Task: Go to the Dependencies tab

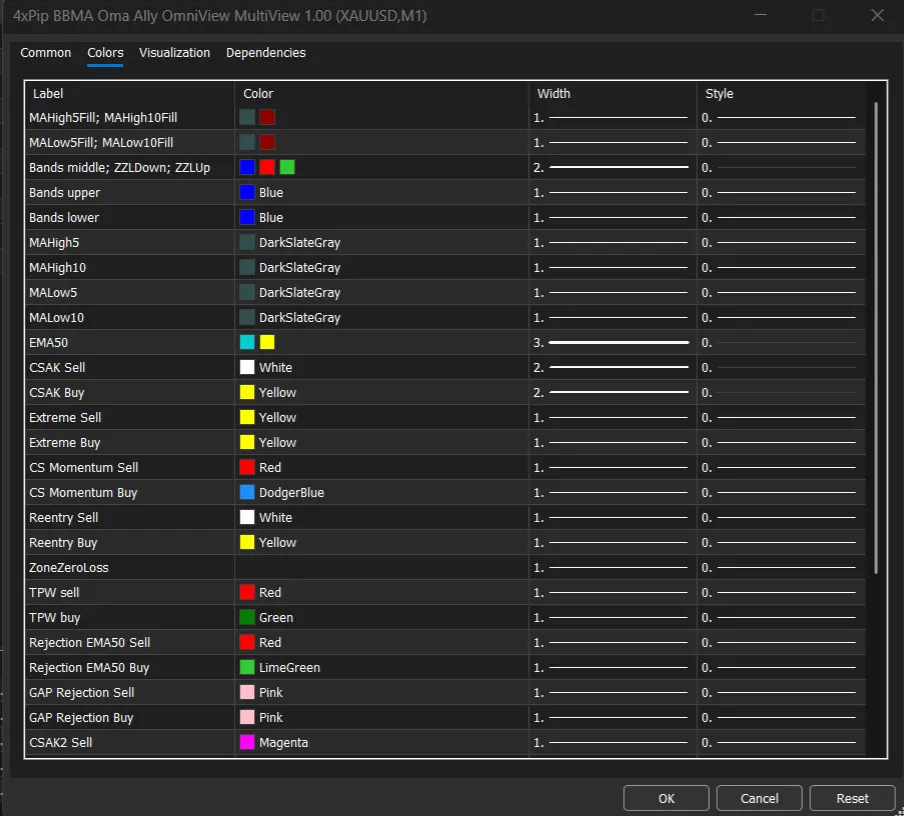Action: tap(266, 53)
